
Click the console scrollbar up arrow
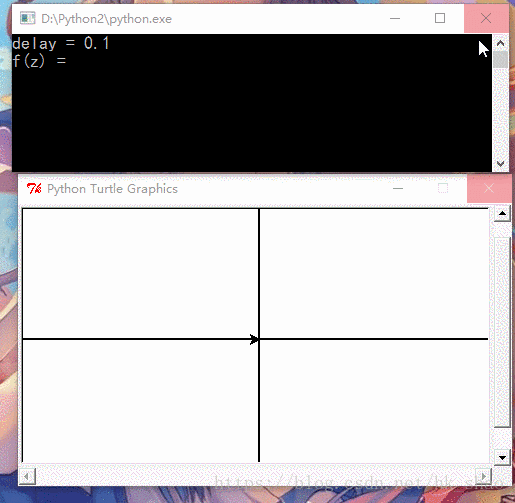click(500, 43)
